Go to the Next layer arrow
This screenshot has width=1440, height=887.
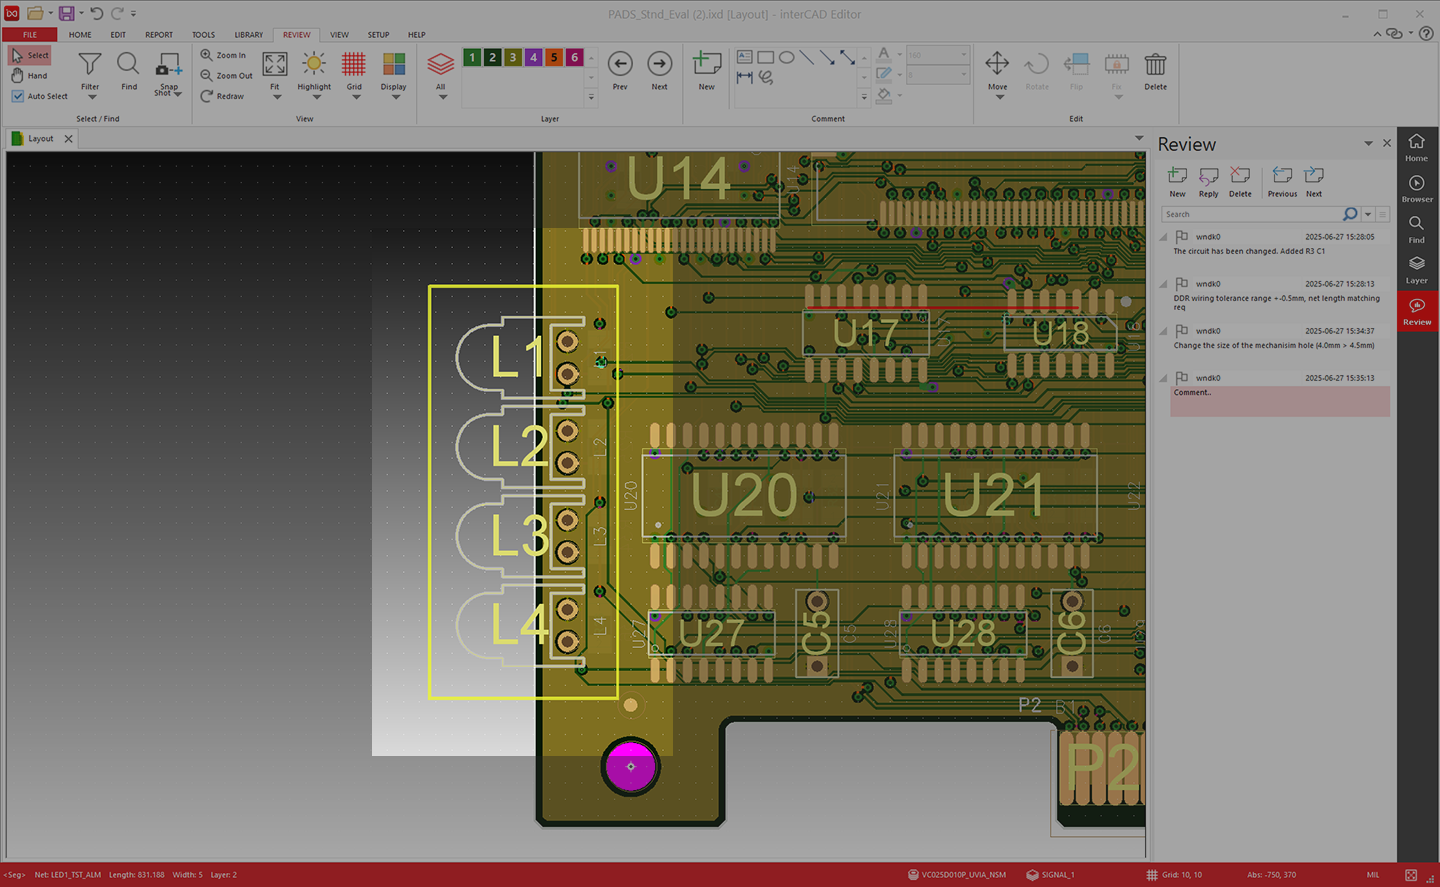[x=659, y=71]
